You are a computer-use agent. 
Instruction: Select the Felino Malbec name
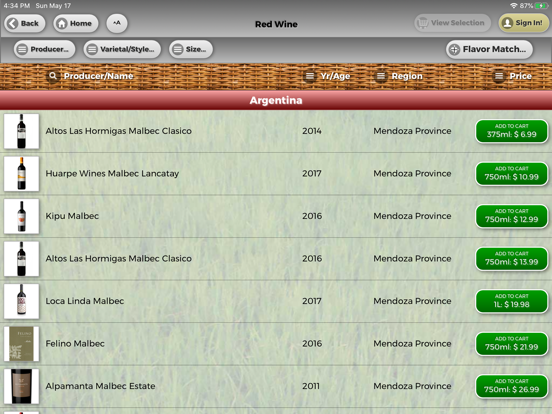[x=75, y=344]
